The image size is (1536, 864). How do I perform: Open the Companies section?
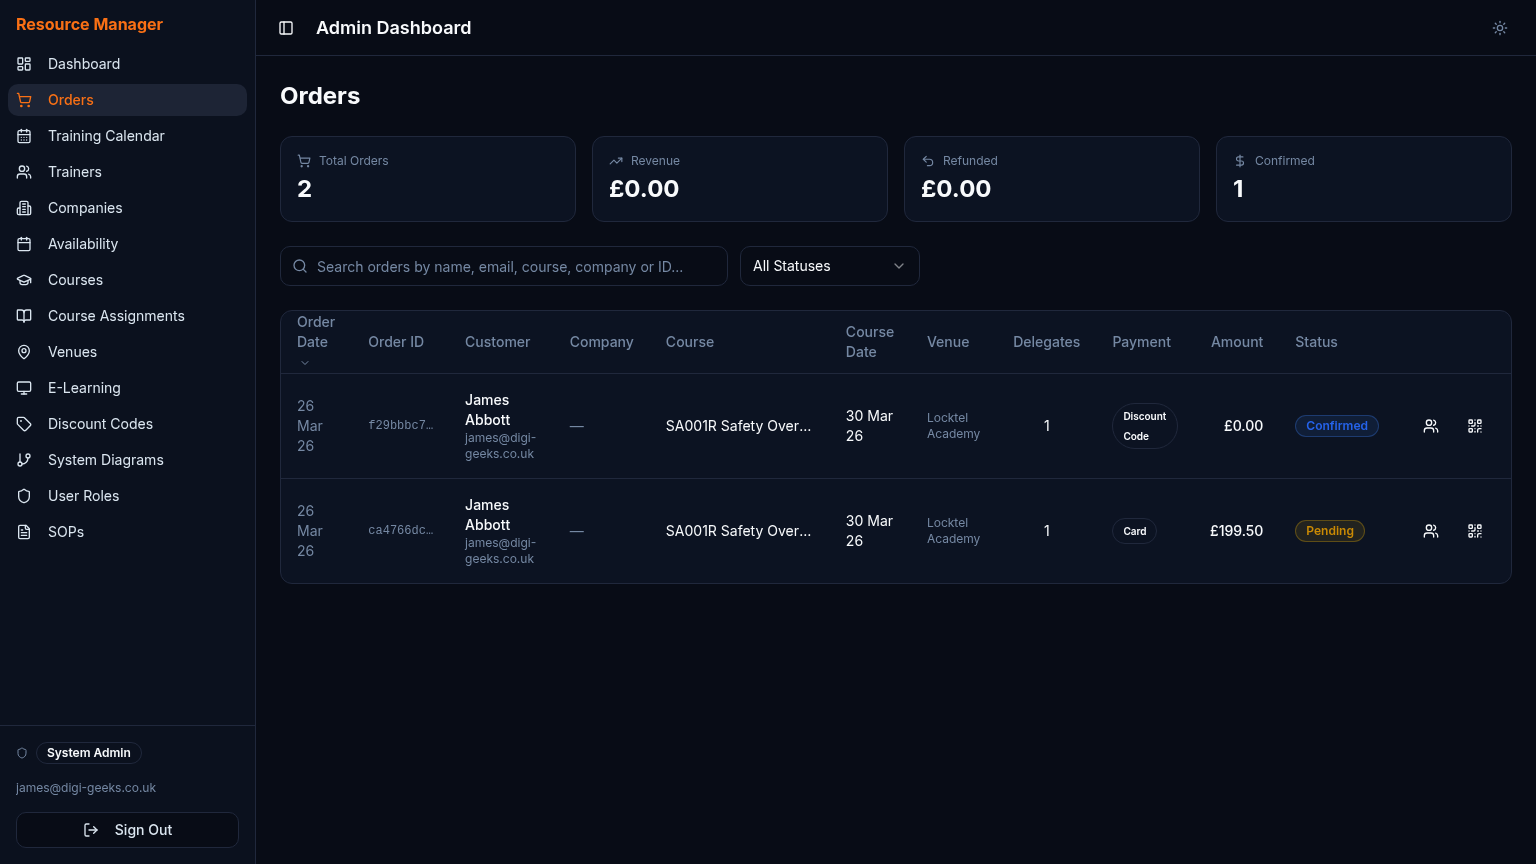click(128, 208)
